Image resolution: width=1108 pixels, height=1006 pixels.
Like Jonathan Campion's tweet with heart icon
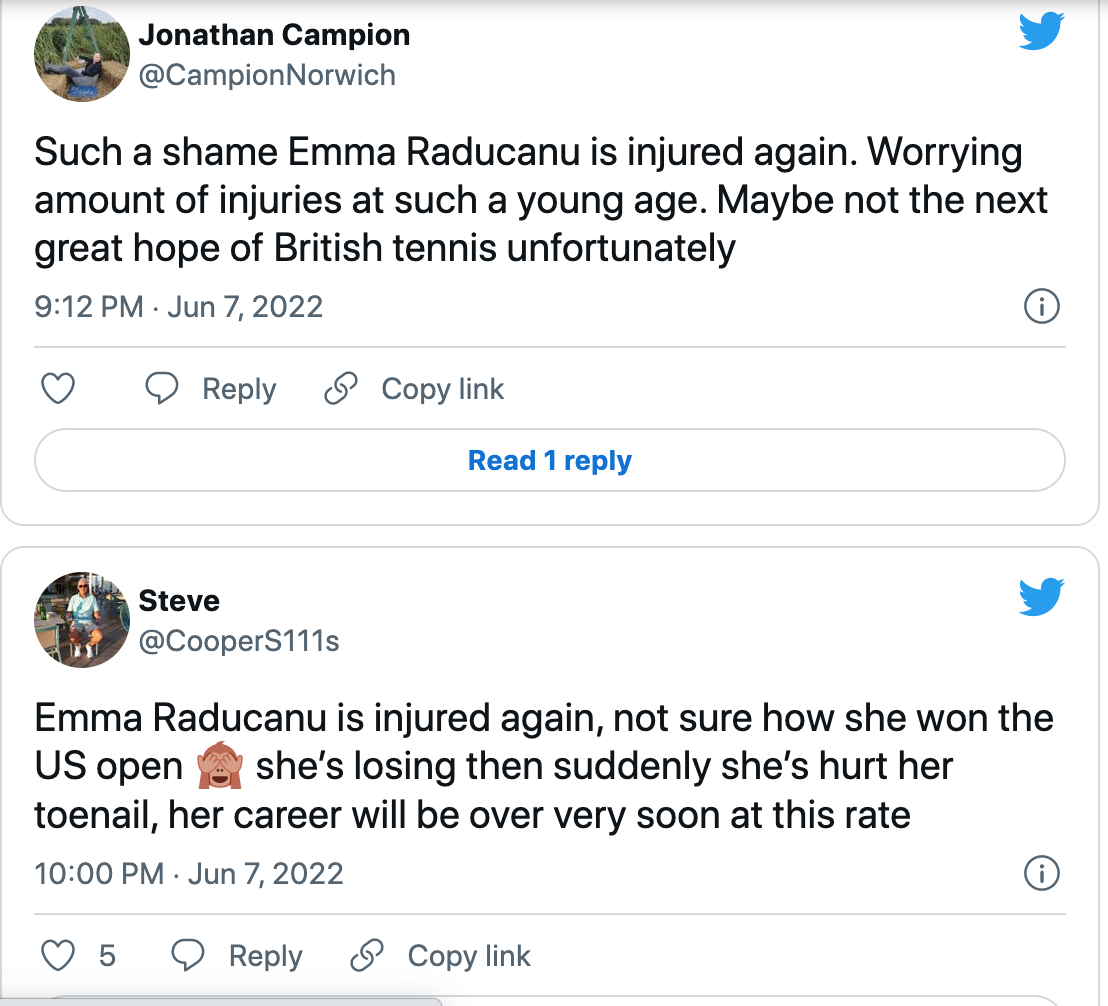point(58,389)
